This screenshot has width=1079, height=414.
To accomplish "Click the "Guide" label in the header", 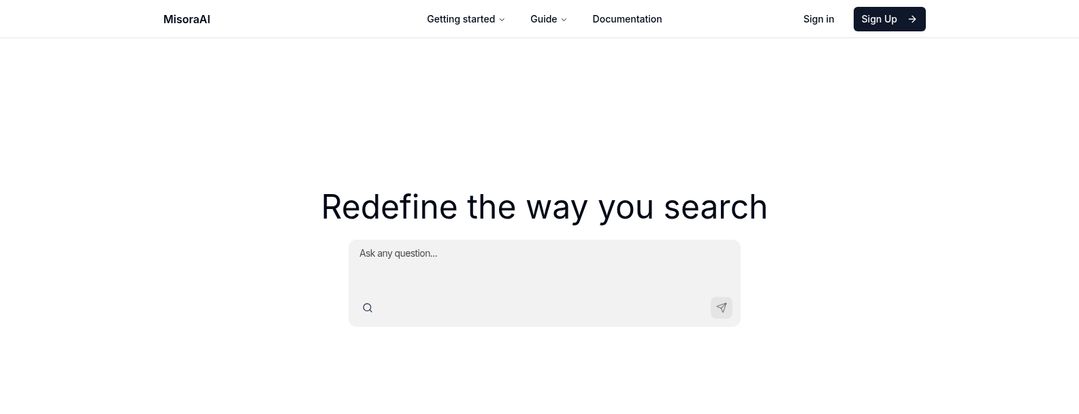I will pyautogui.click(x=543, y=19).
